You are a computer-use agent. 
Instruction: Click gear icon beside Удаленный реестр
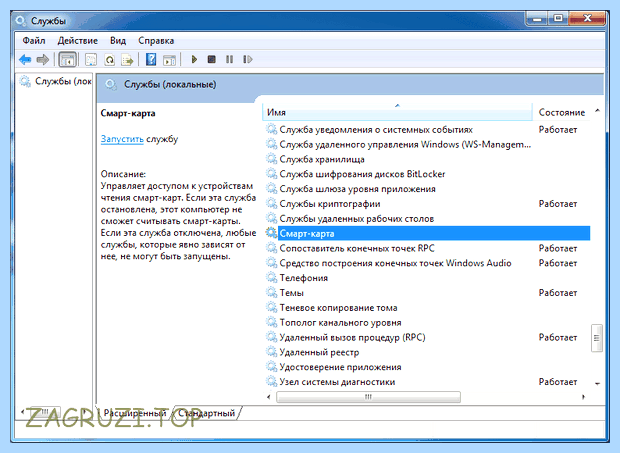coord(271,352)
